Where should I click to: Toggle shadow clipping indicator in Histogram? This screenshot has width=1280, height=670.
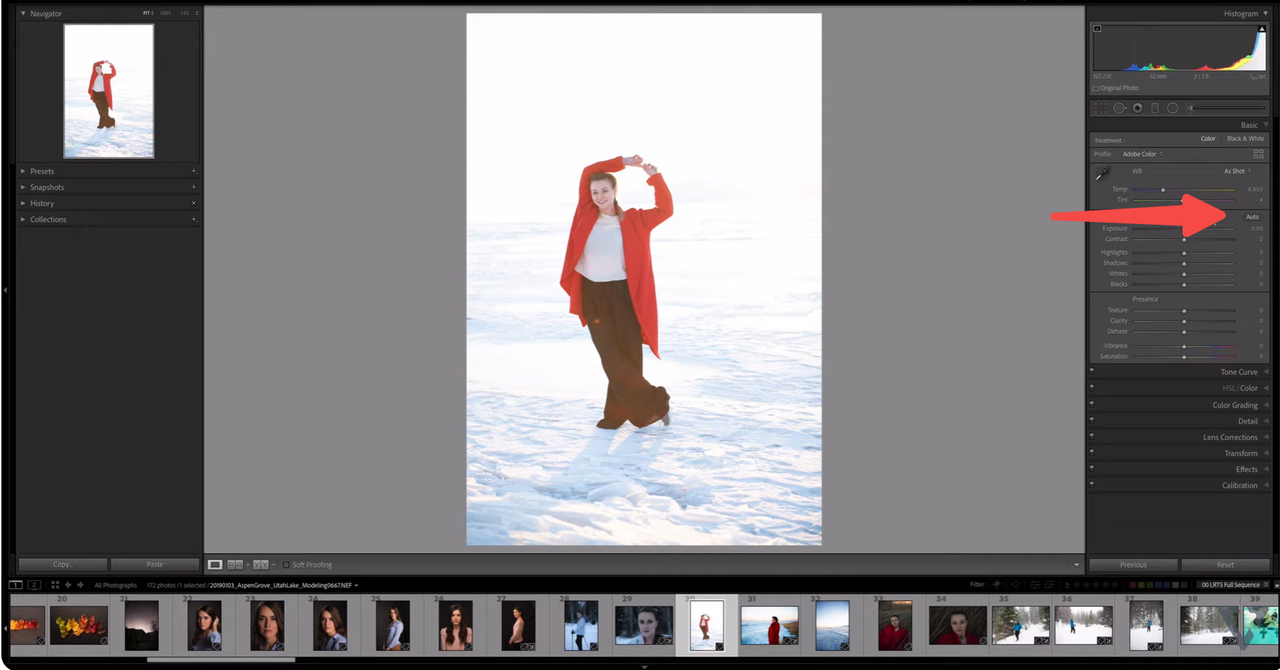[1097, 29]
